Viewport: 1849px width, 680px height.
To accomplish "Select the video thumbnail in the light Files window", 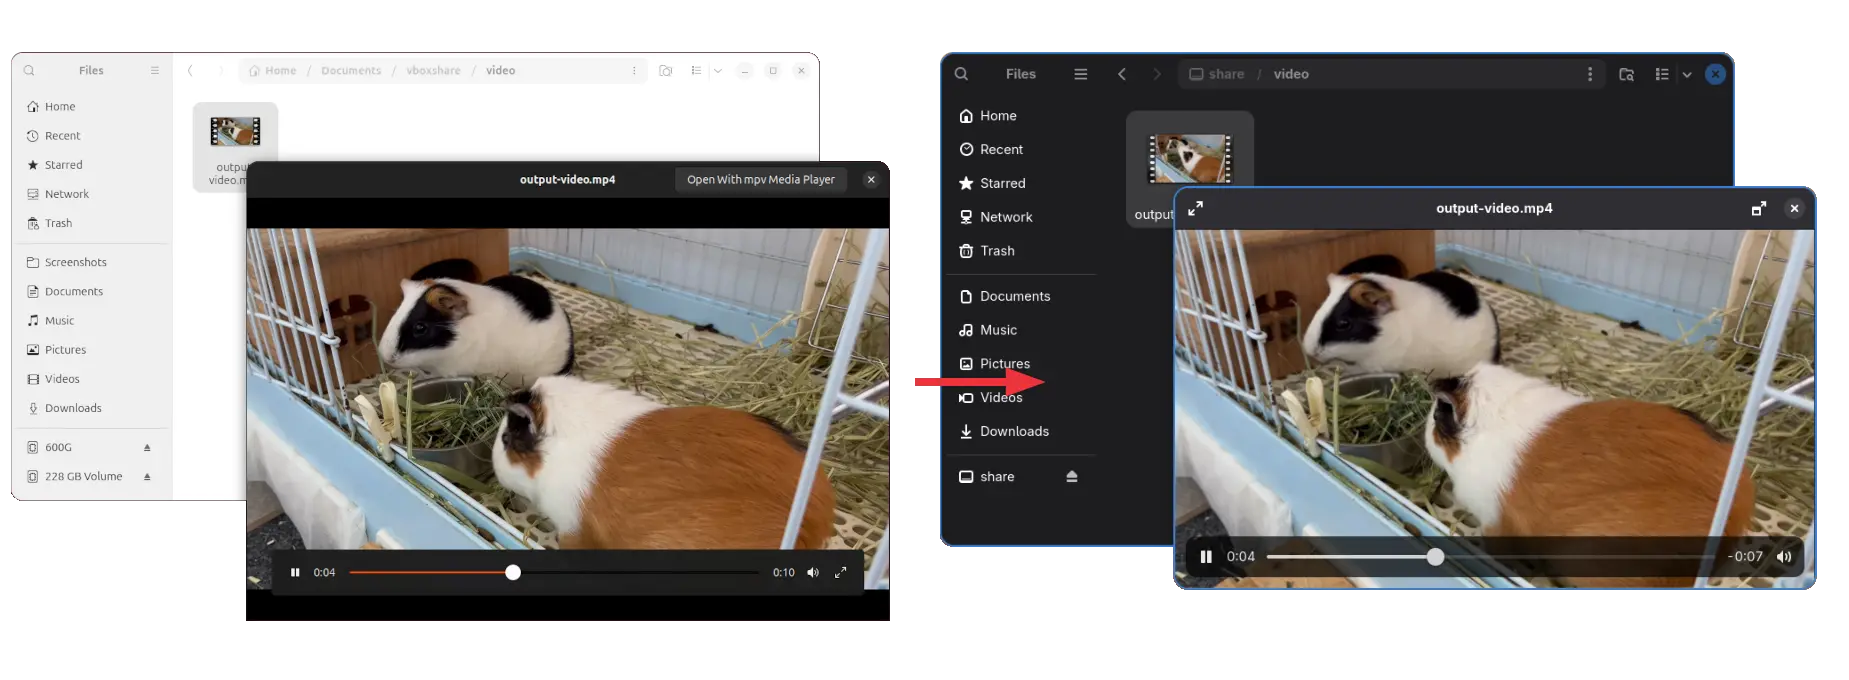I will click(x=235, y=132).
